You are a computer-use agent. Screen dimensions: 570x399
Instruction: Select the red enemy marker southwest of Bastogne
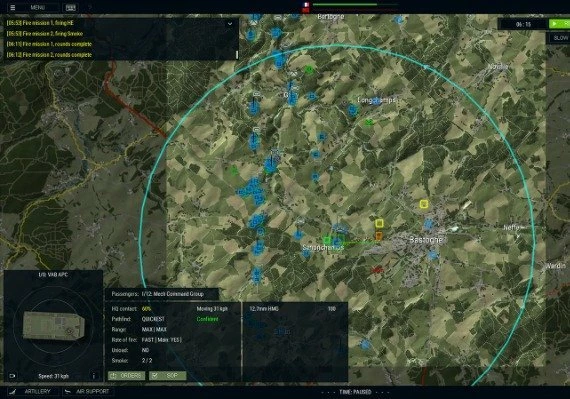pos(377,270)
